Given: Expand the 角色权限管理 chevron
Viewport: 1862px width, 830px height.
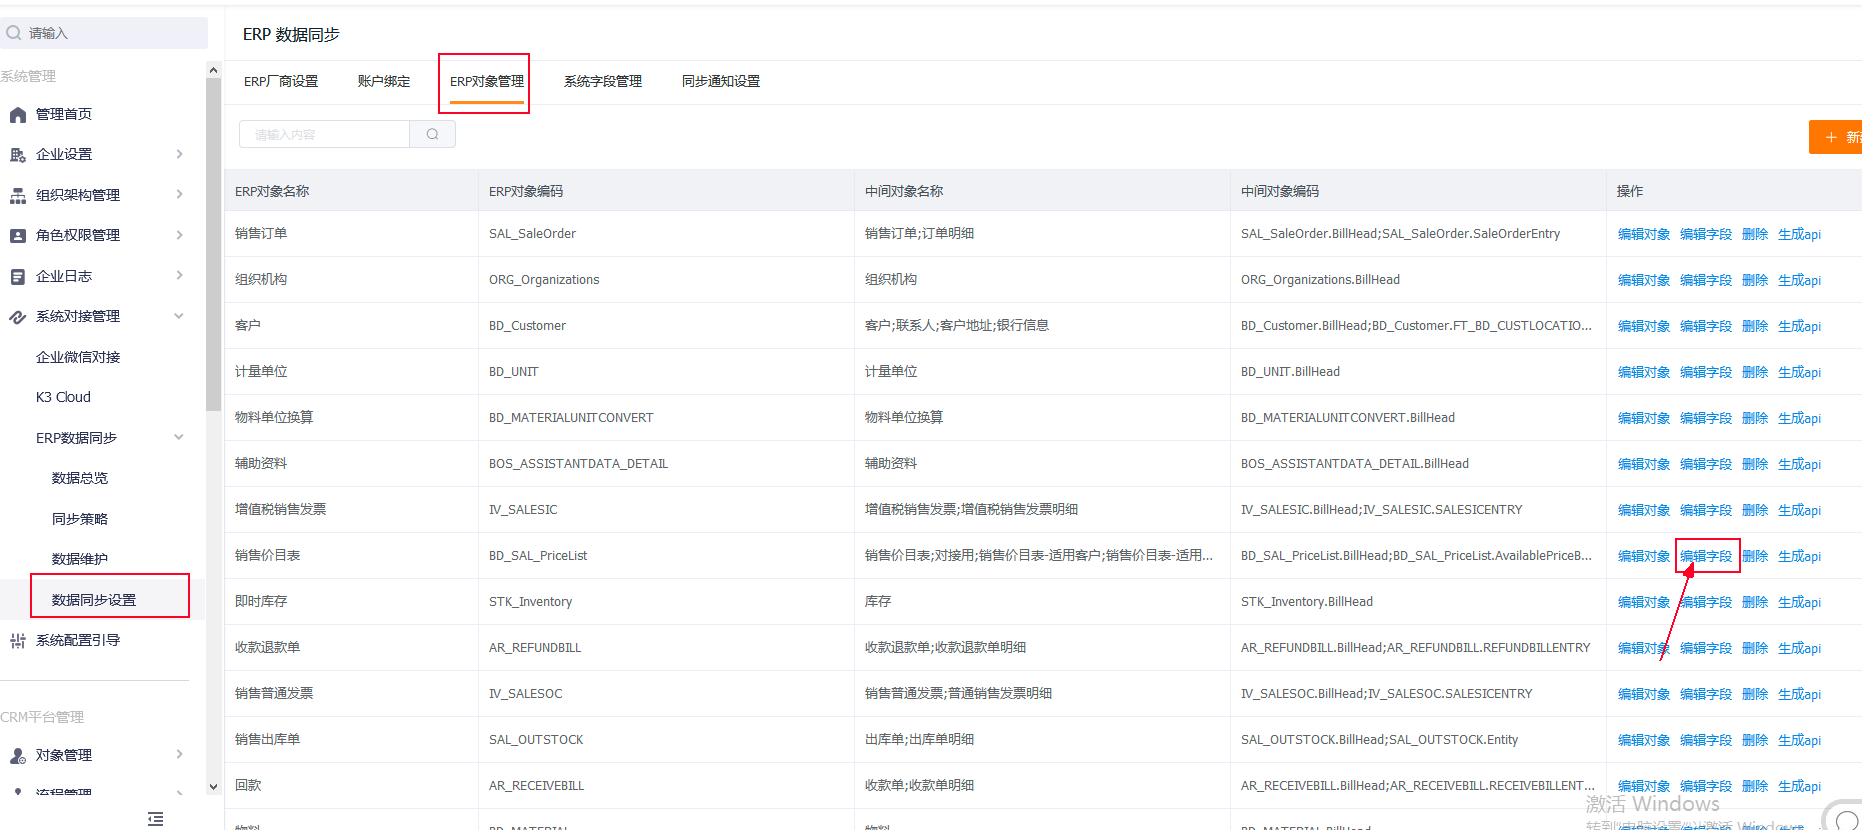Looking at the screenshot, I should point(180,235).
